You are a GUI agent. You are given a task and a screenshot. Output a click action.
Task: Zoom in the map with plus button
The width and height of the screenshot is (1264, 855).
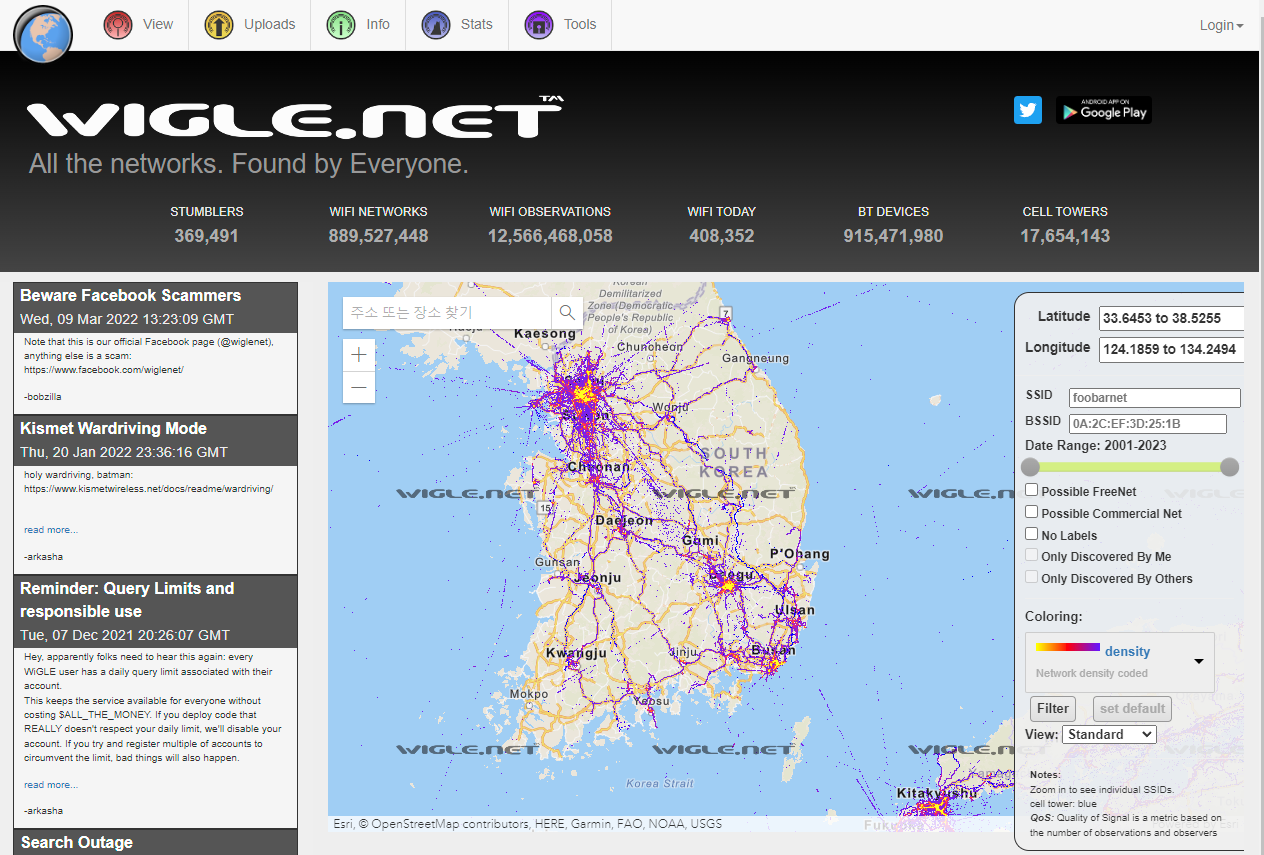359,354
